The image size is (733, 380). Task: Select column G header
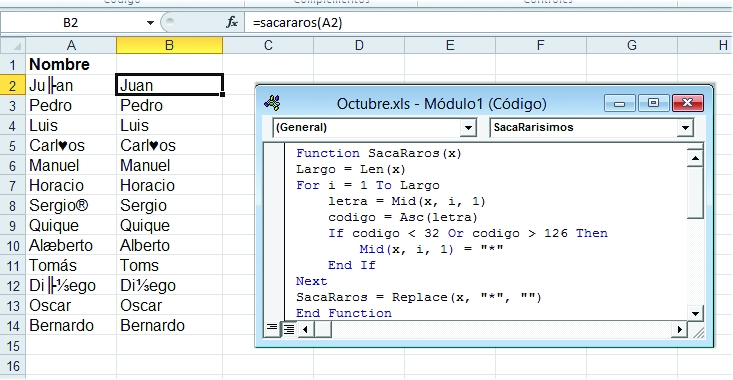[632, 45]
